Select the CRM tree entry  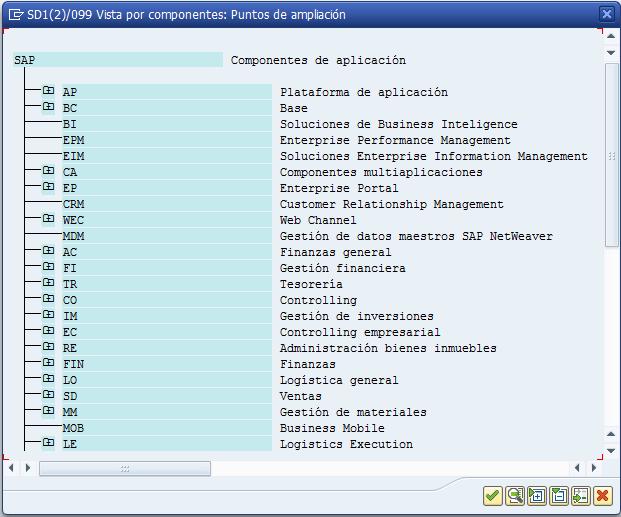click(x=167, y=204)
